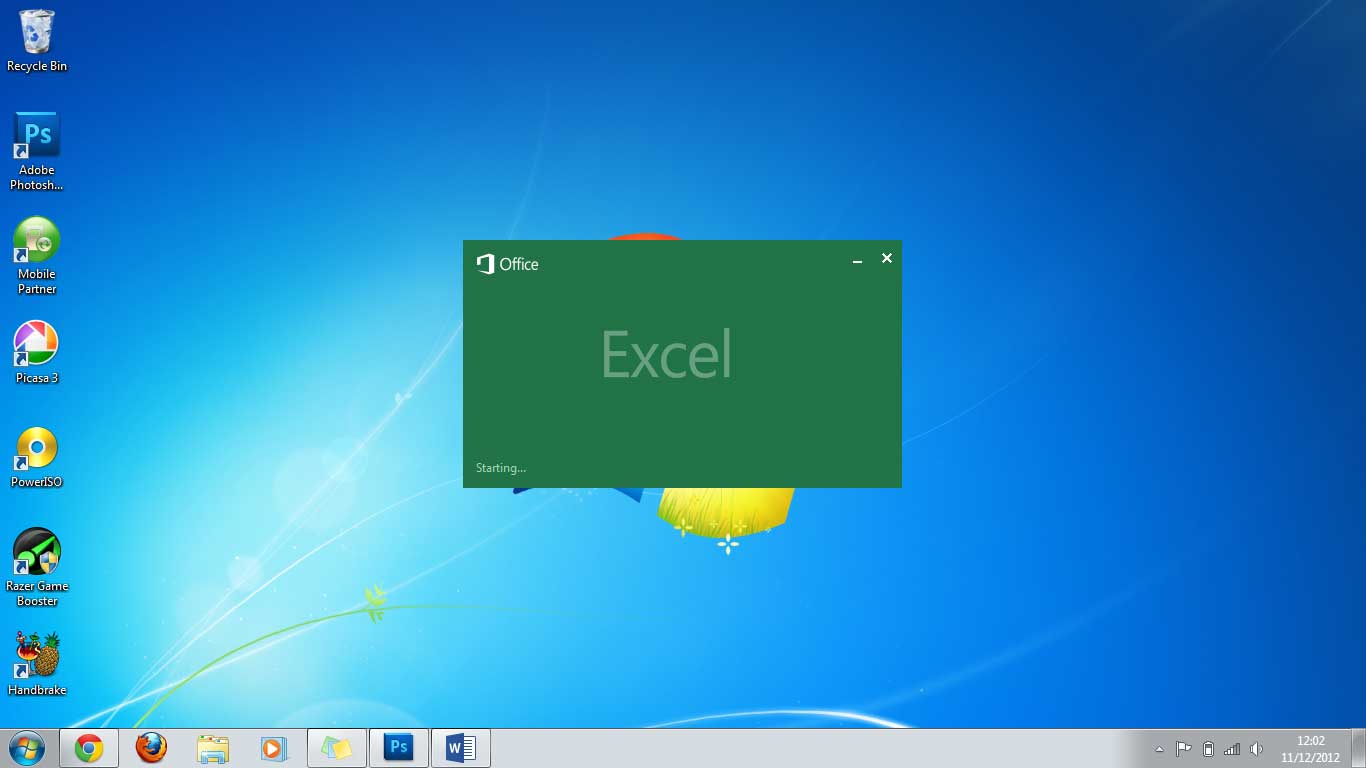Click the Show desktop strip
The image size is (1366, 768).
point(1358,748)
